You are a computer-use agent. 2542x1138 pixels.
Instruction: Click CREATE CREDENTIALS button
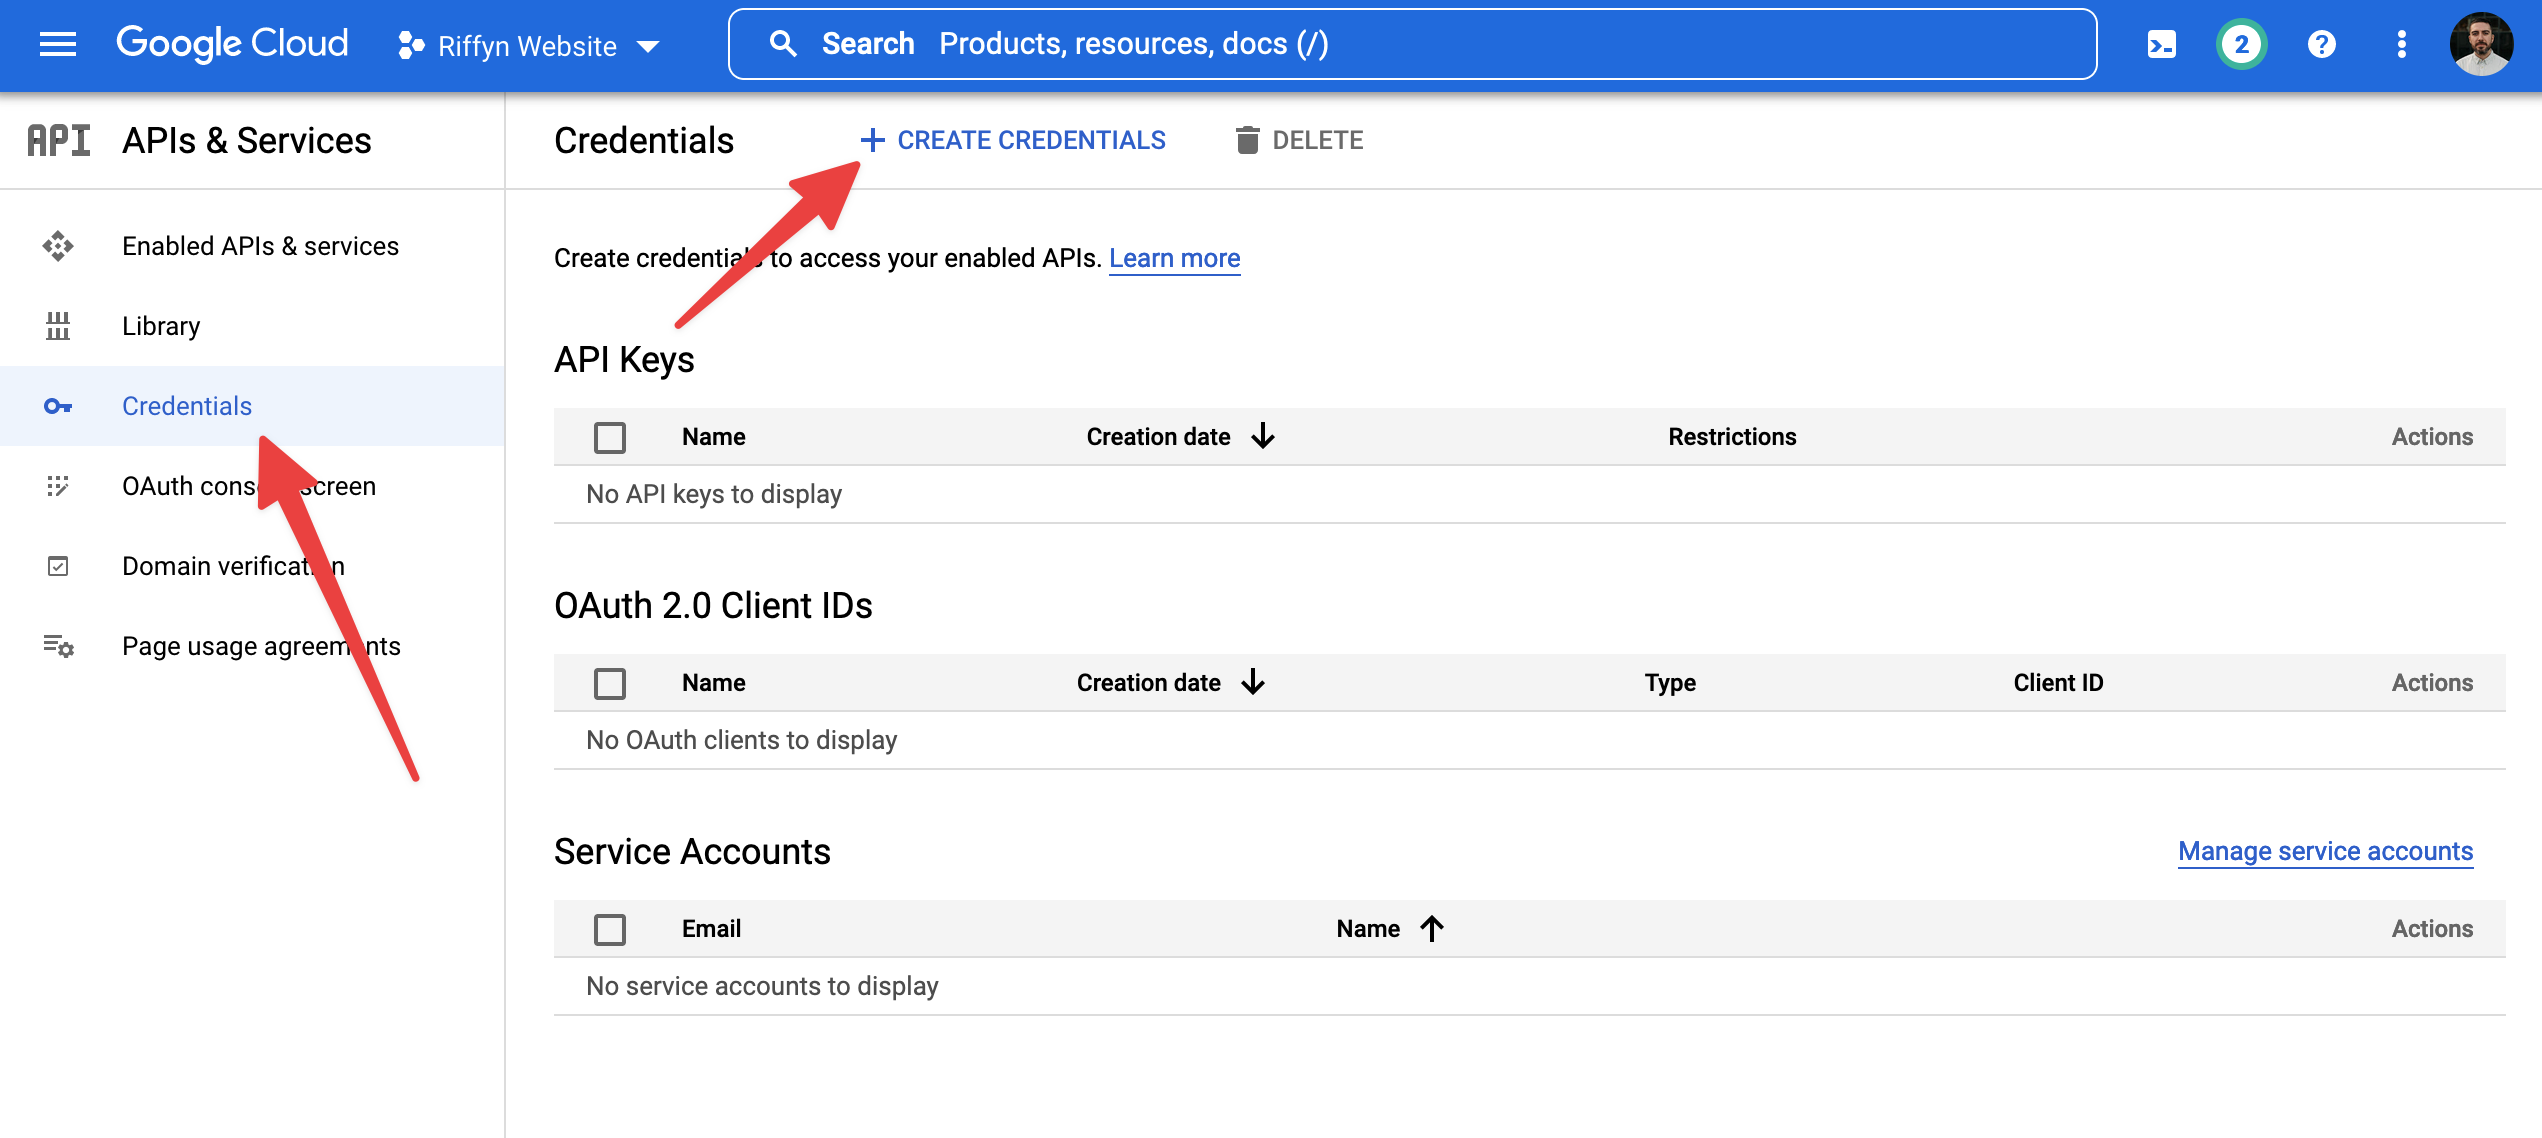(x=1013, y=140)
